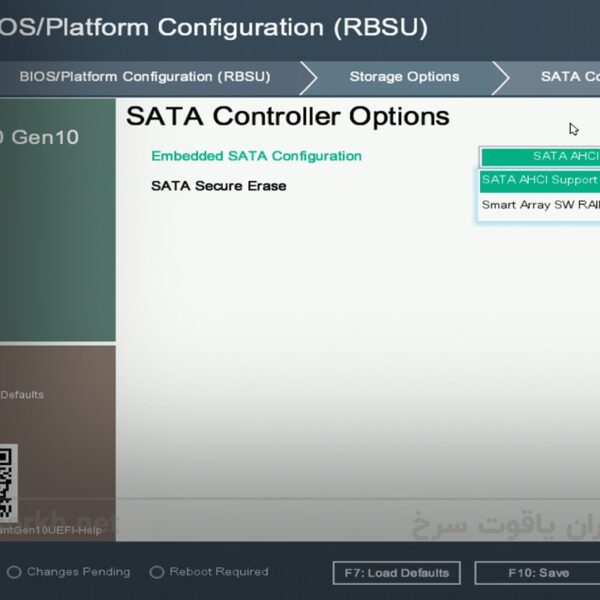Click the Changes Pending indicator circle
600x600 pixels.
(14, 573)
